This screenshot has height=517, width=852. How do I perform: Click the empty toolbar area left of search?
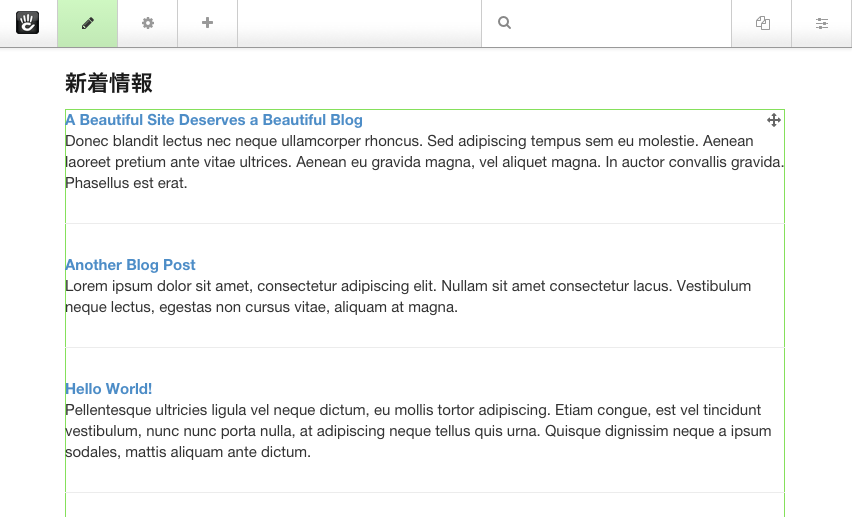click(359, 23)
